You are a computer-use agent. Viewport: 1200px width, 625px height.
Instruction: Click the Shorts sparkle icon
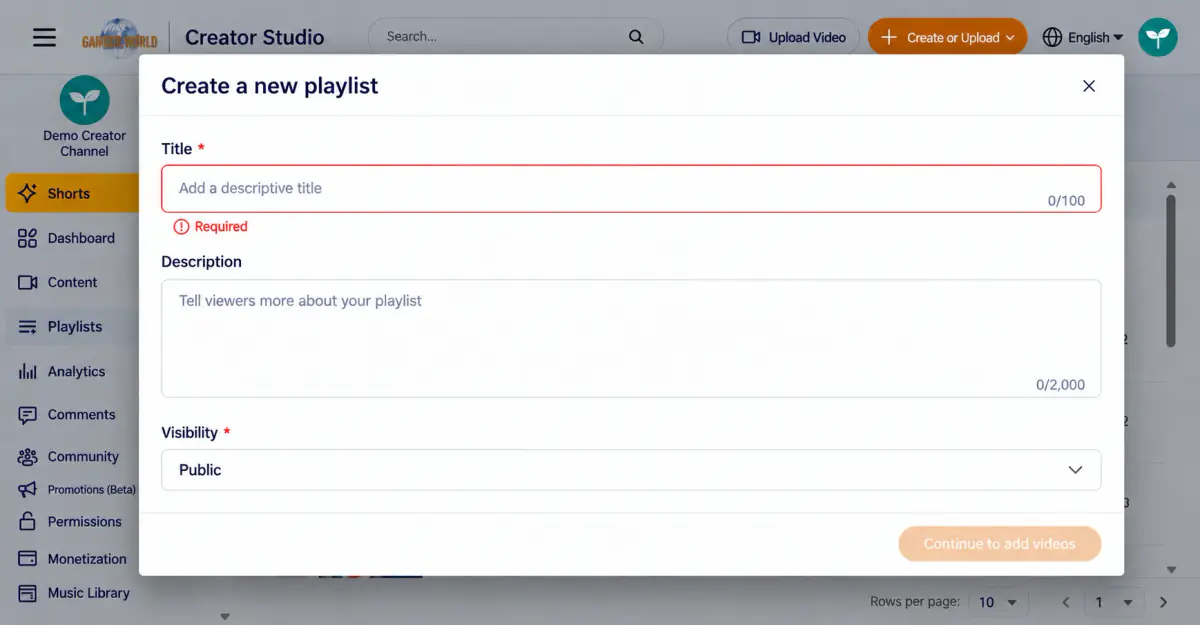[x=28, y=193]
